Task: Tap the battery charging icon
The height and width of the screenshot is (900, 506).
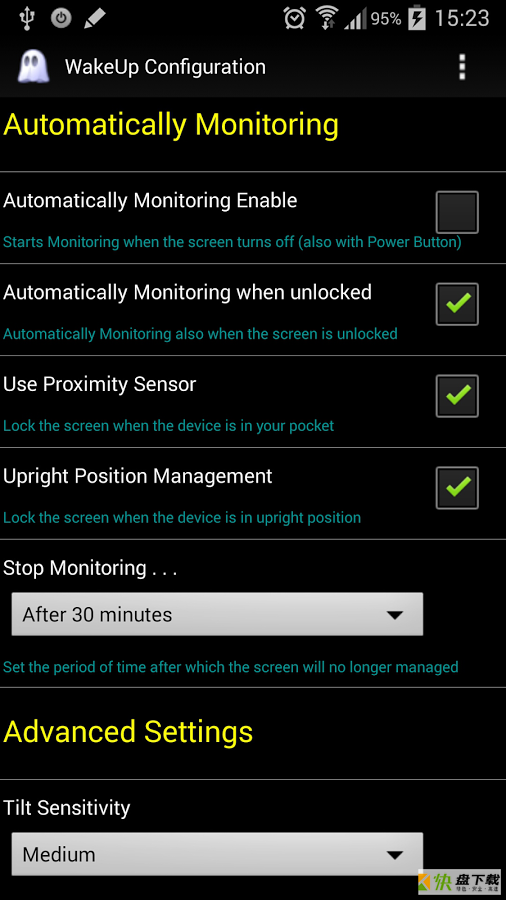Action: pyautogui.click(x=417, y=19)
